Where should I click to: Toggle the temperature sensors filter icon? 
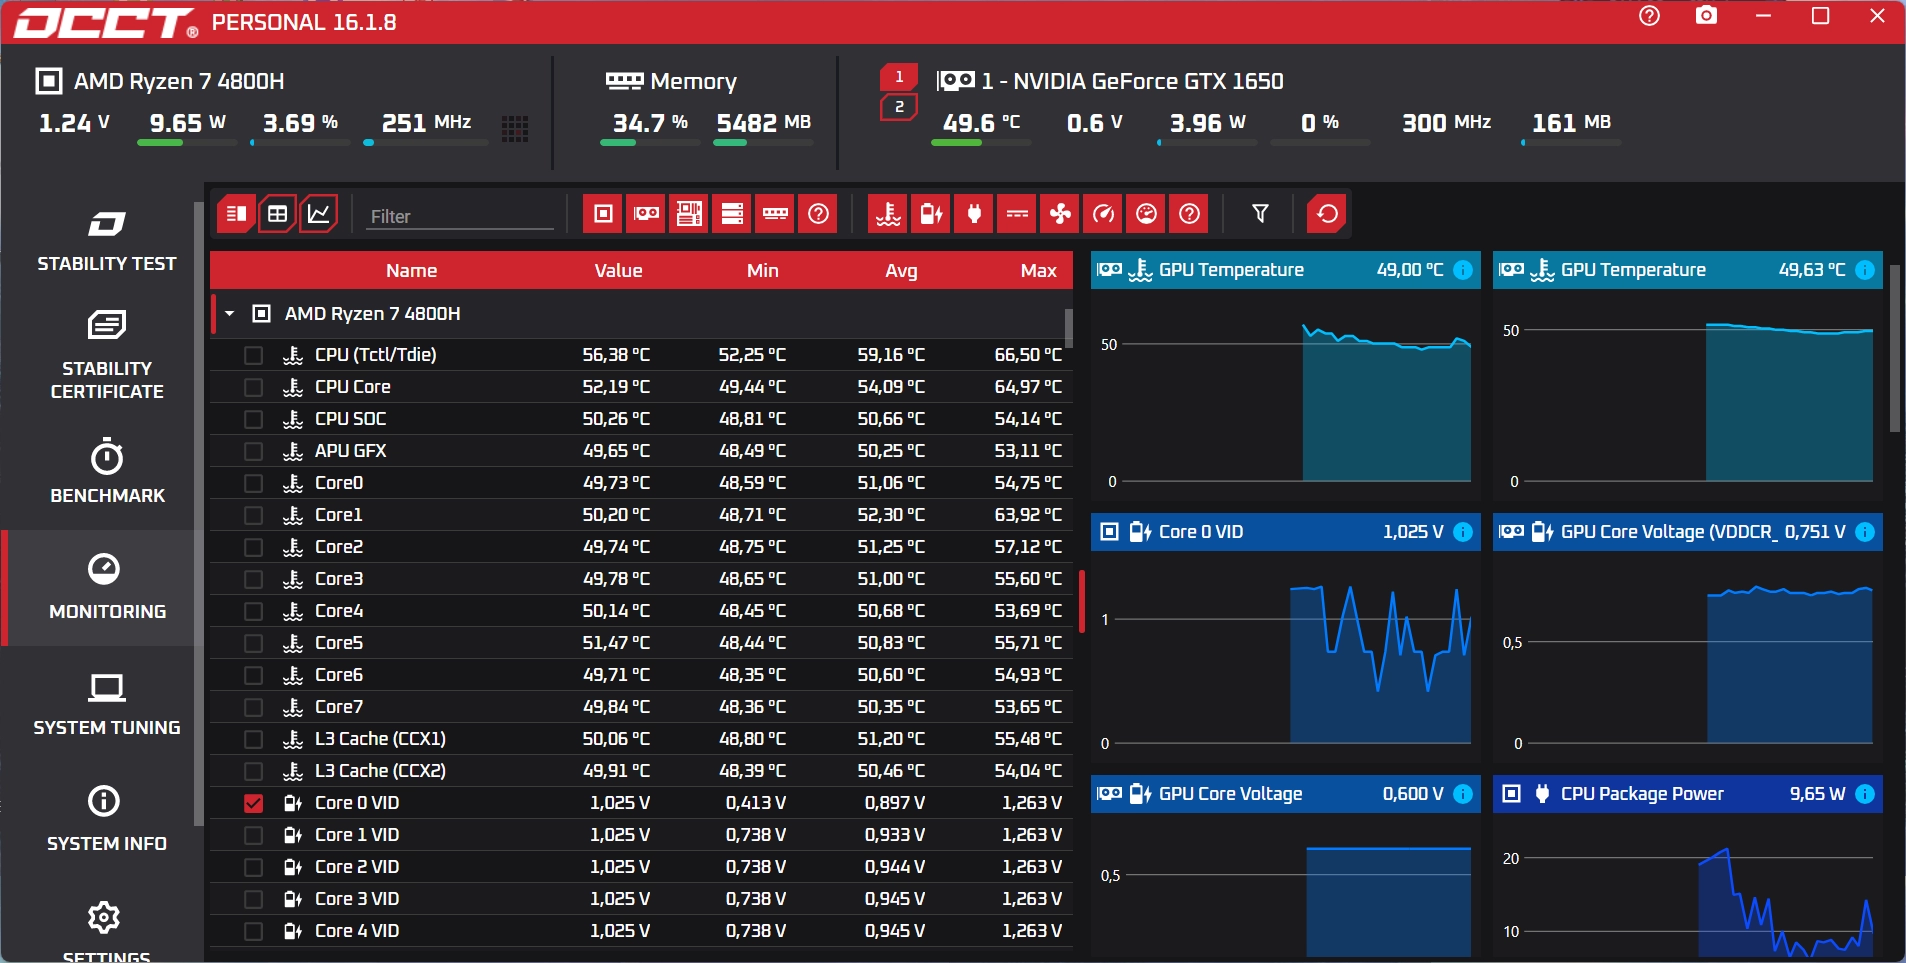click(x=888, y=214)
